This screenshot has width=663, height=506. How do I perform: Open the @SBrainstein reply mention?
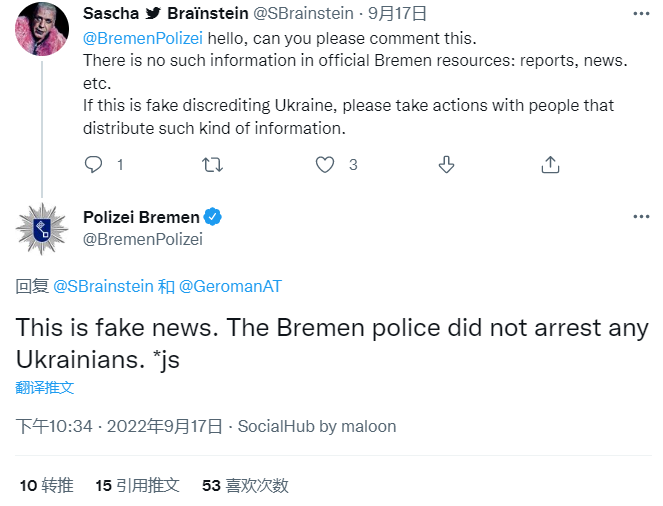103,286
